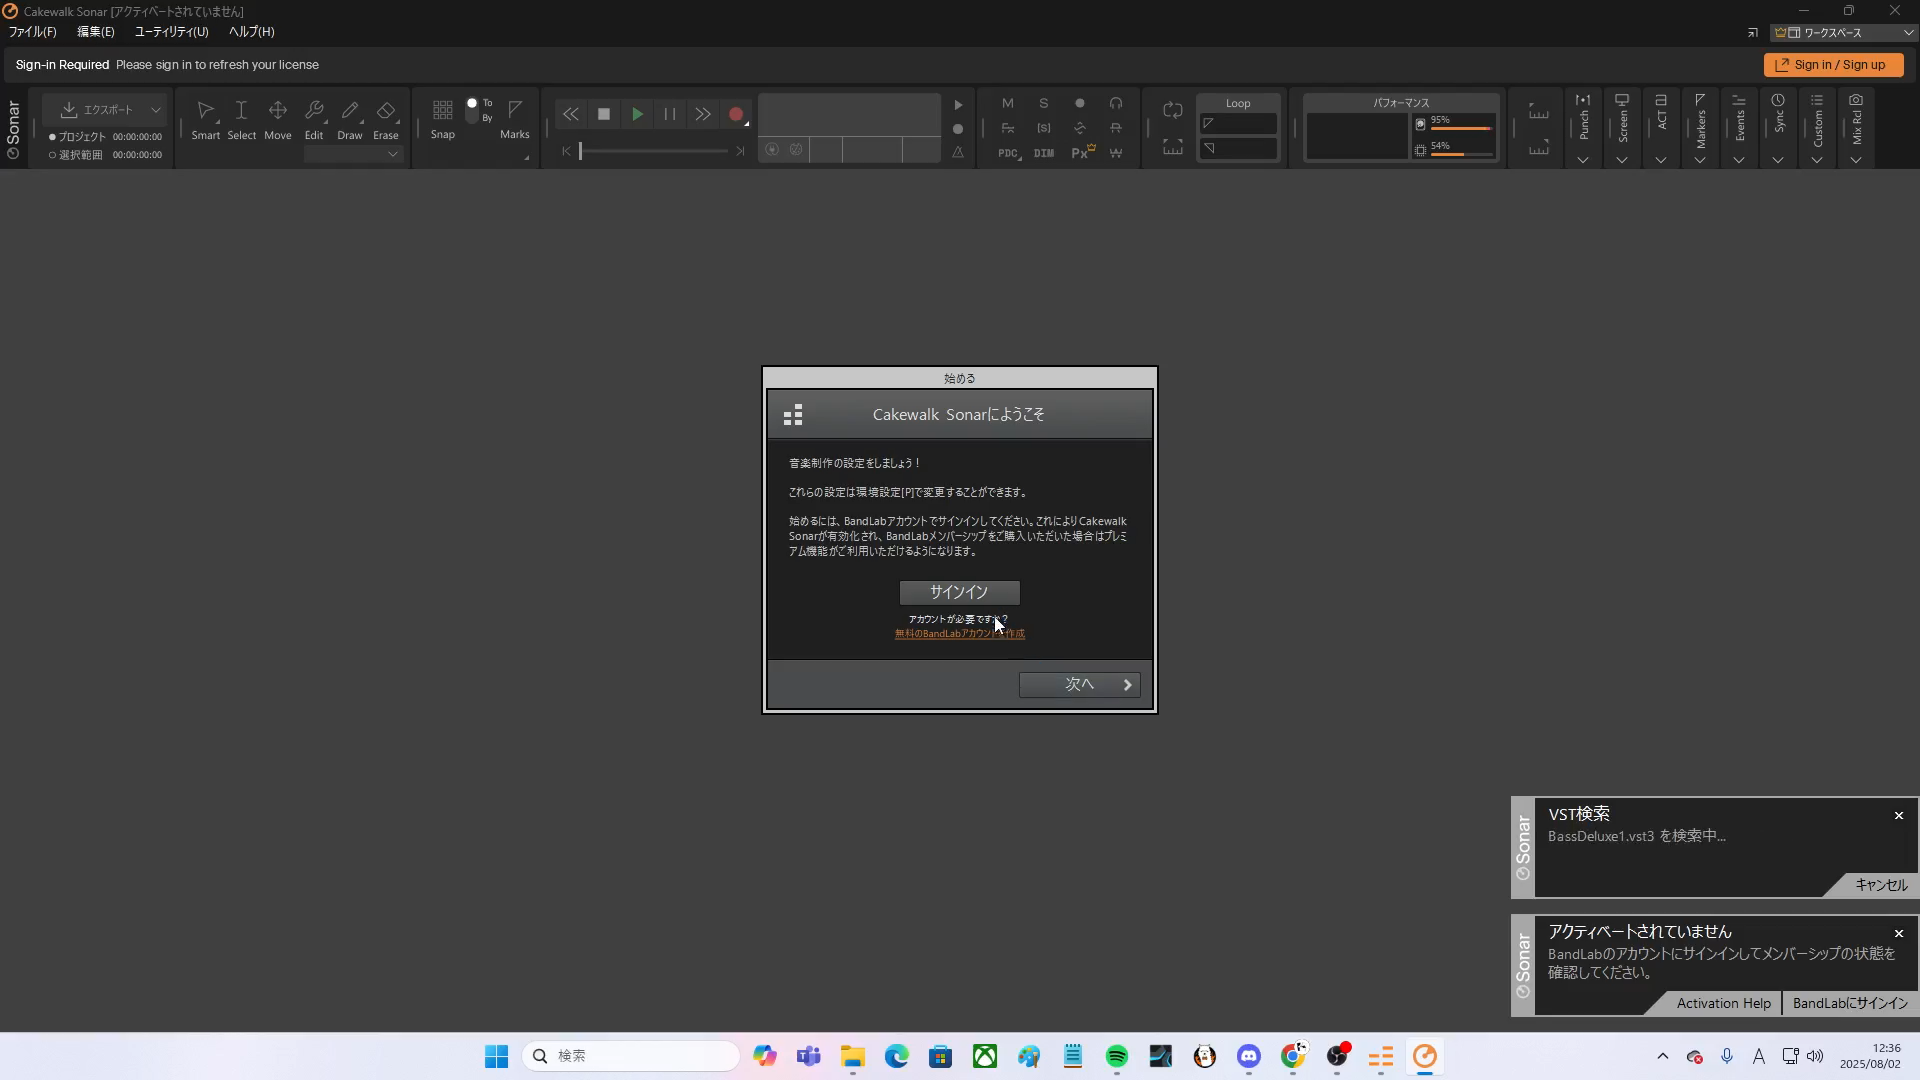Click the Windows Start button

point(496,1056)
